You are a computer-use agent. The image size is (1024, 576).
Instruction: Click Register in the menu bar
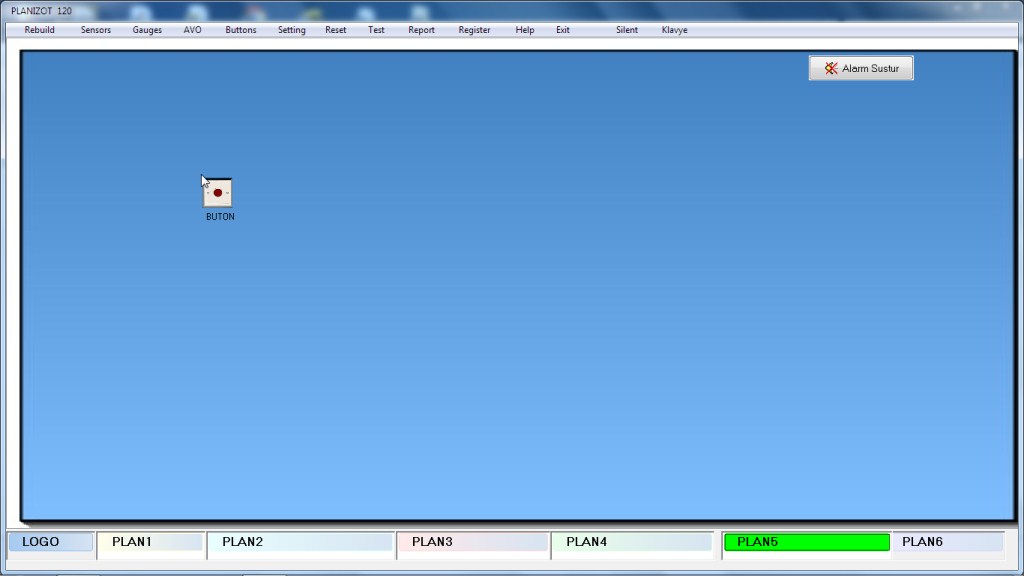475,30
